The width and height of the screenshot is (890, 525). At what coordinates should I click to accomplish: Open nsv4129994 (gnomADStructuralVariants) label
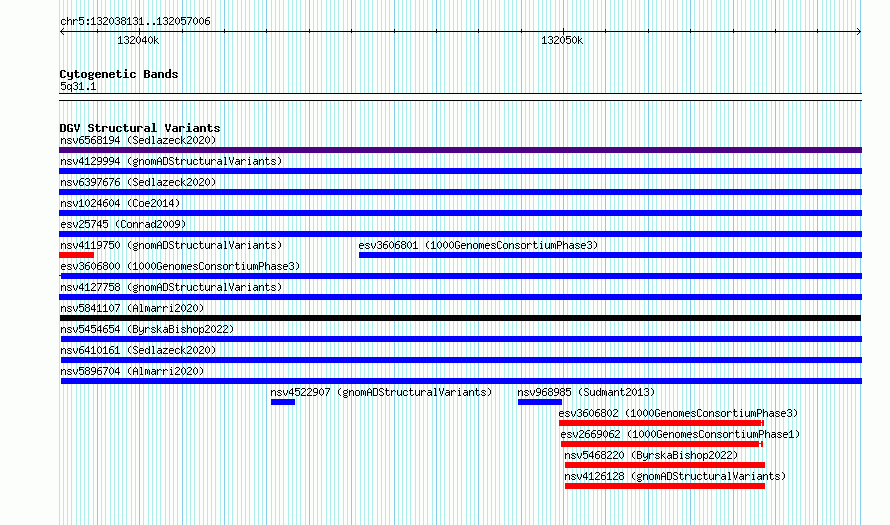coord(171,161)
